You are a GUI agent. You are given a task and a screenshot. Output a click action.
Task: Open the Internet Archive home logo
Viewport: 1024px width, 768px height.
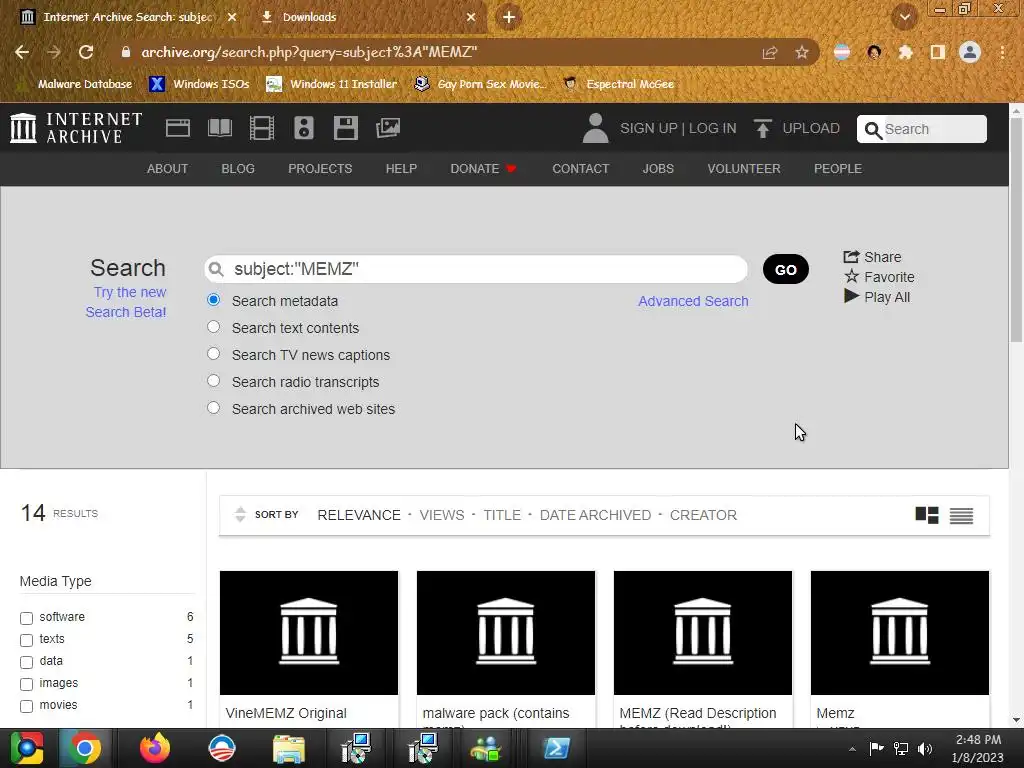coord(76,128)
